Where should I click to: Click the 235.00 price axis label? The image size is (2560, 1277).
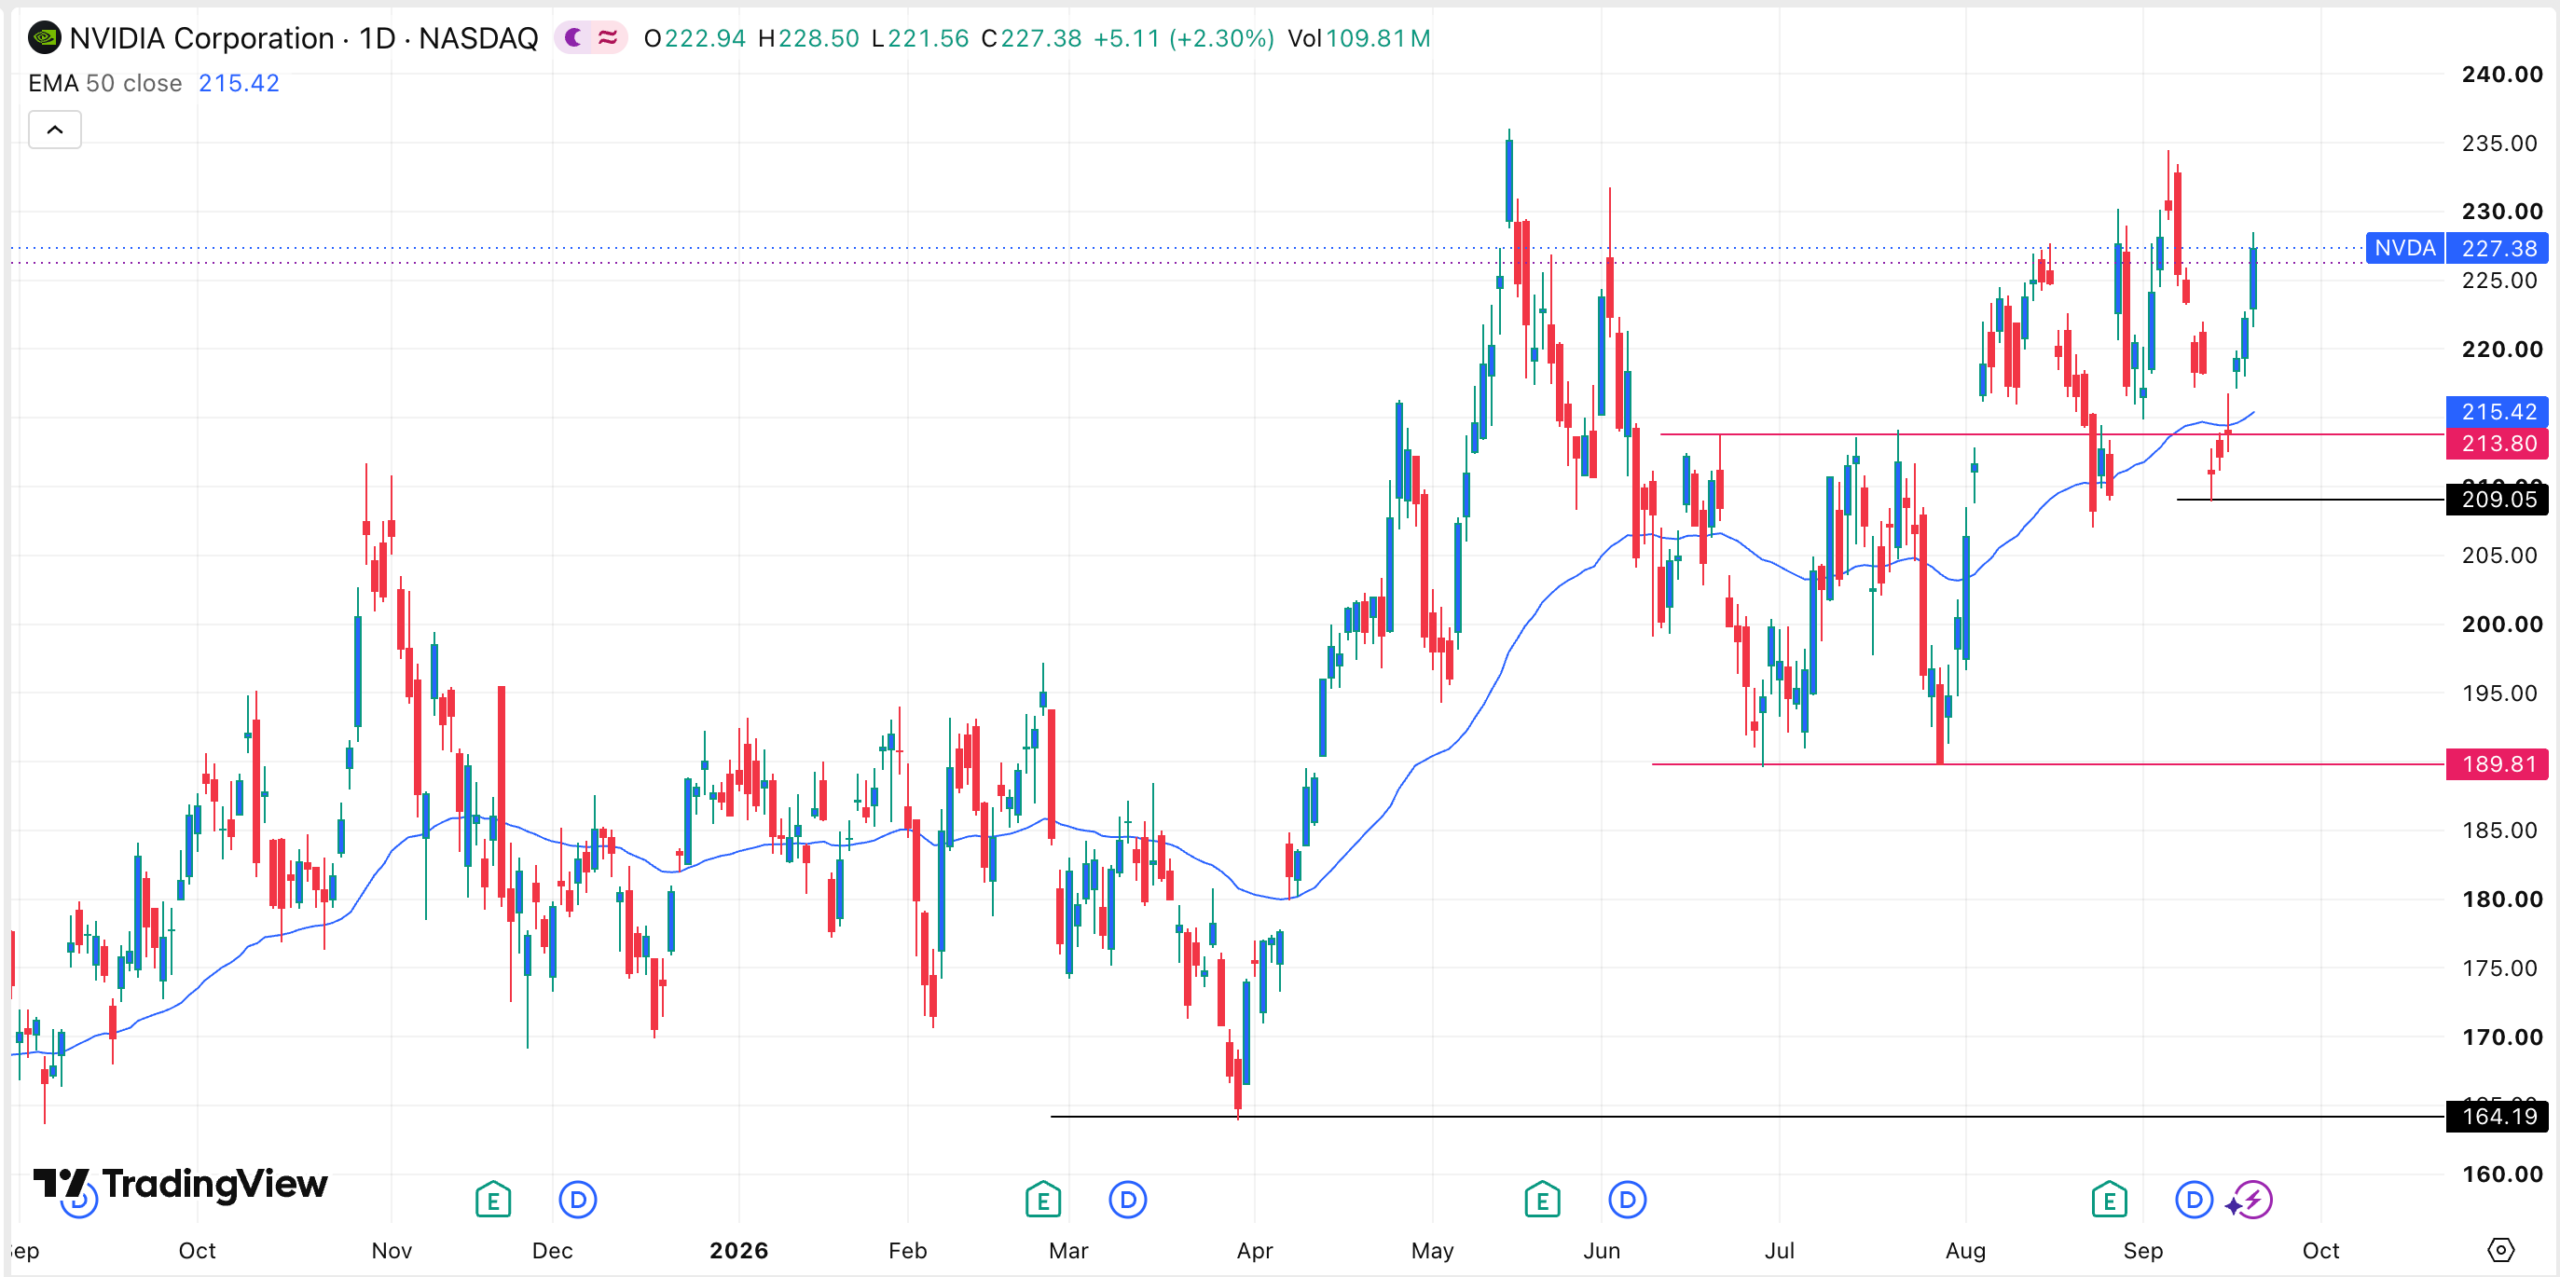coord(2500,143)
